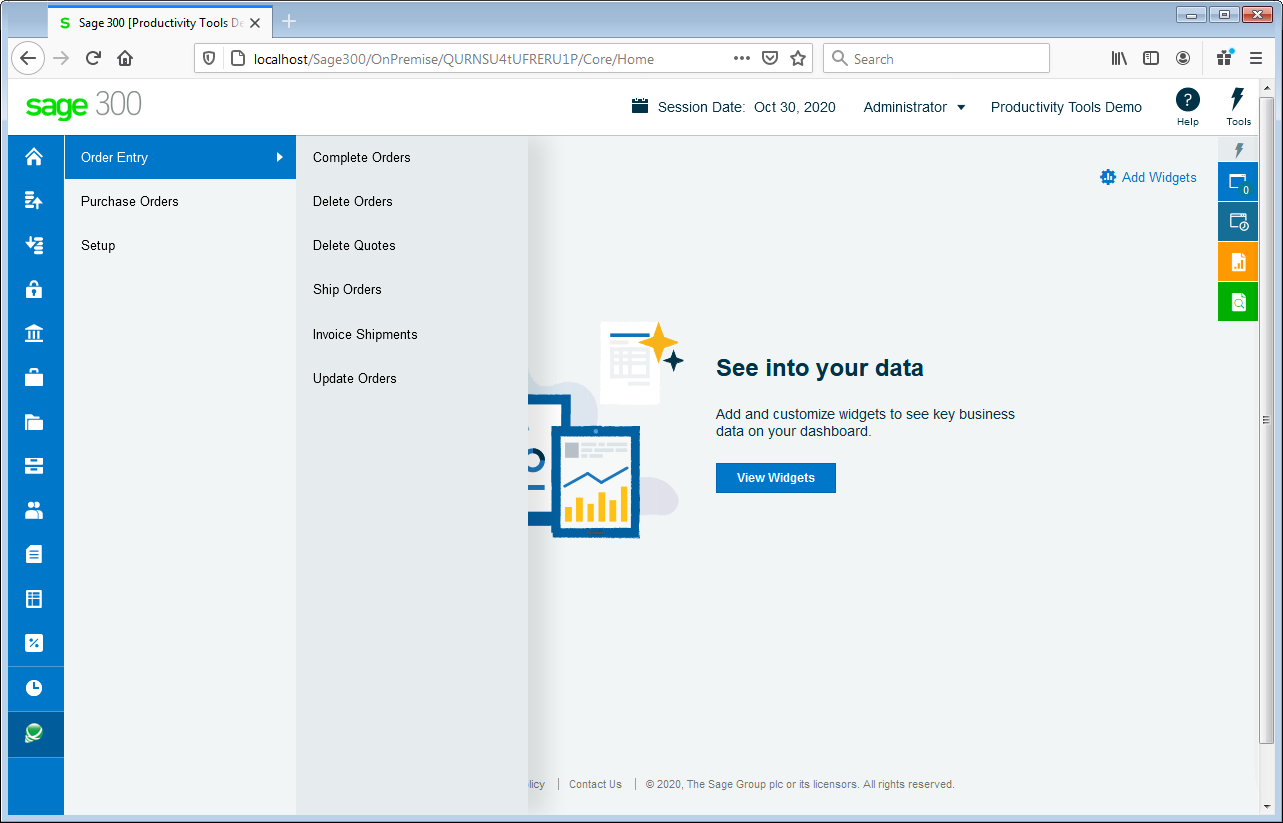Click the Session Date value Oct 30, 2020
Screen dimensions: 1283x823
coord(795,107)
